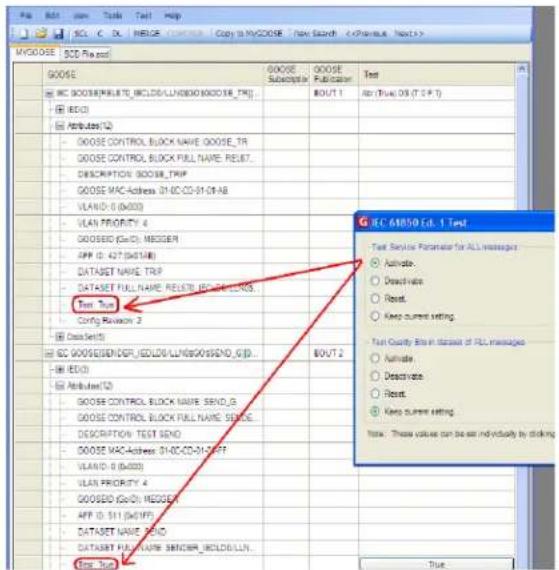Click the C toolbar button

(100, 33)
